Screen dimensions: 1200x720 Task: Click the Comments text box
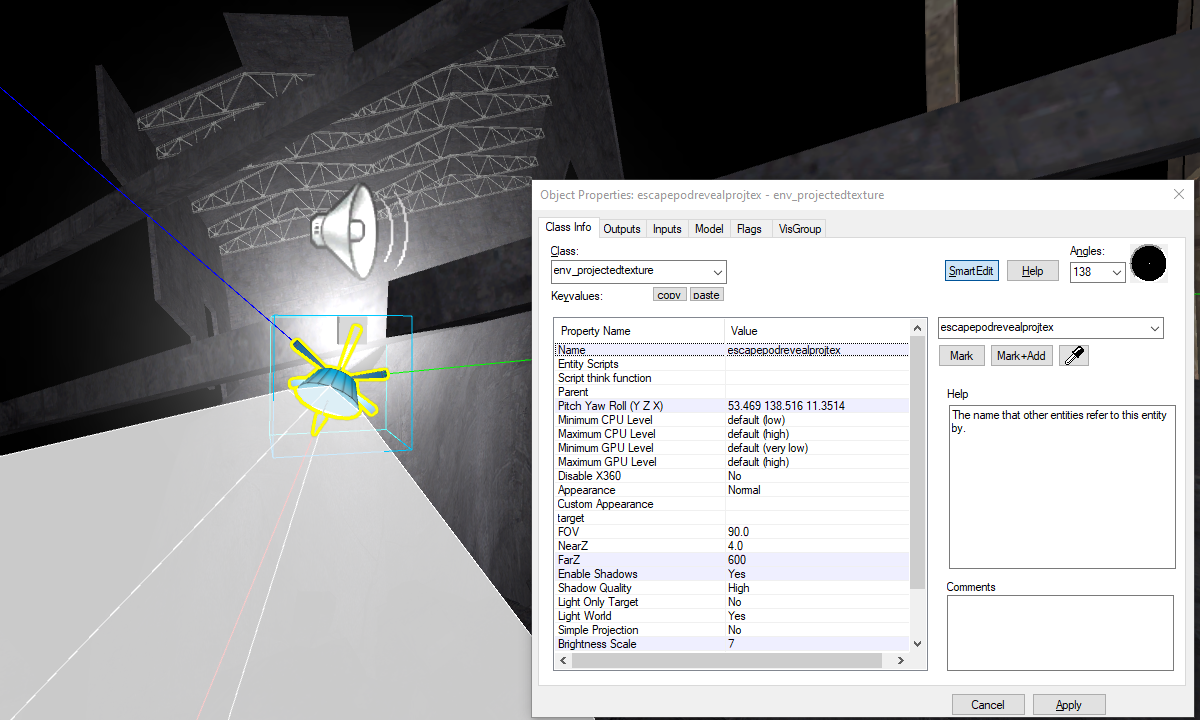point(1060,633)
